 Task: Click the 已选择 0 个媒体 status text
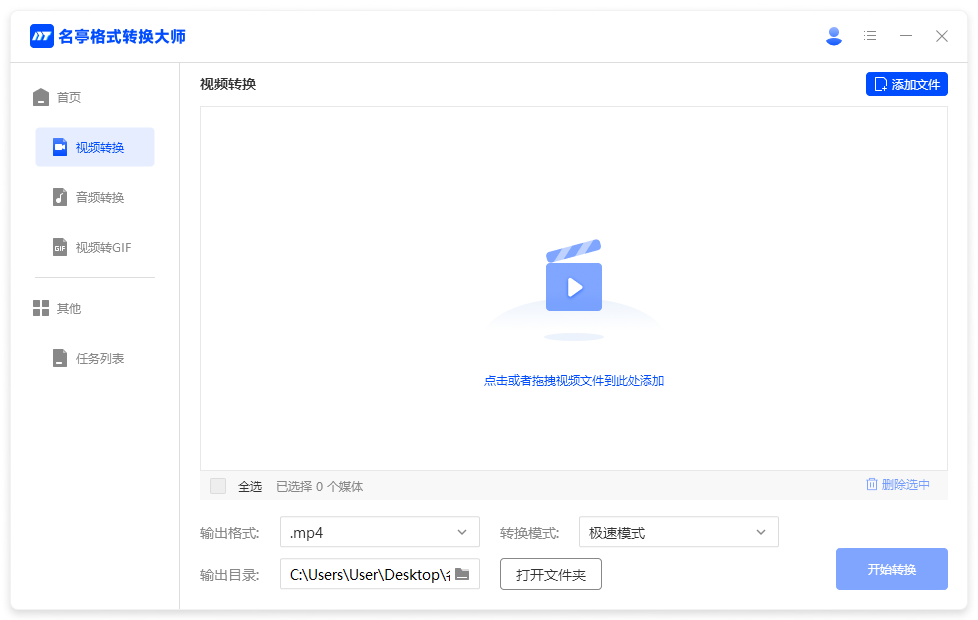tap(319, 487)
